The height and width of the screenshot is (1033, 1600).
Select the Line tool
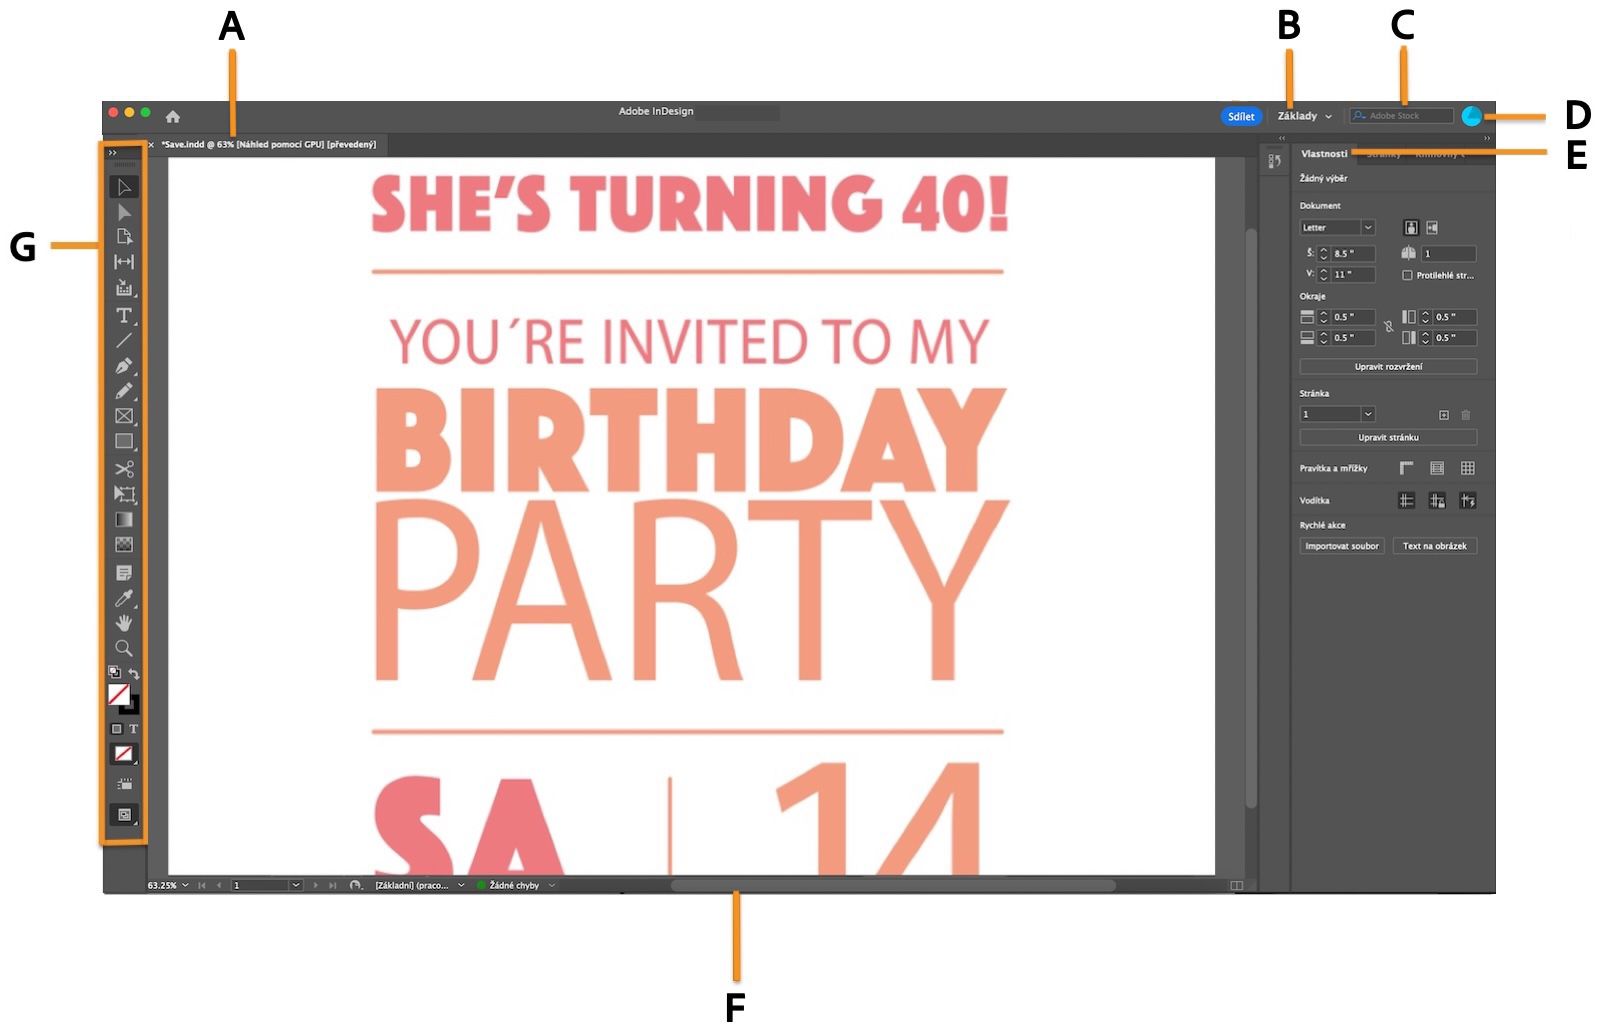click(x=124, y=340)
